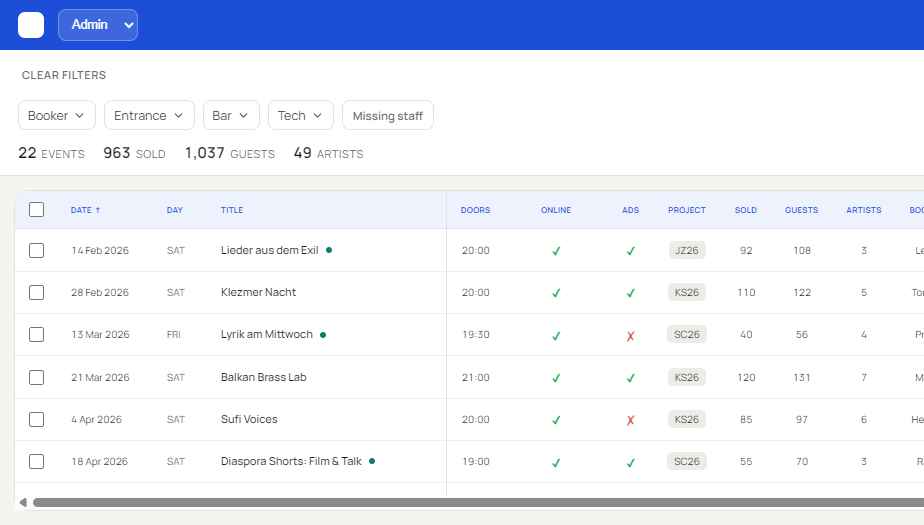Click online checkmark for Sufi Voices
924x525 pixels.
point(556,420)
